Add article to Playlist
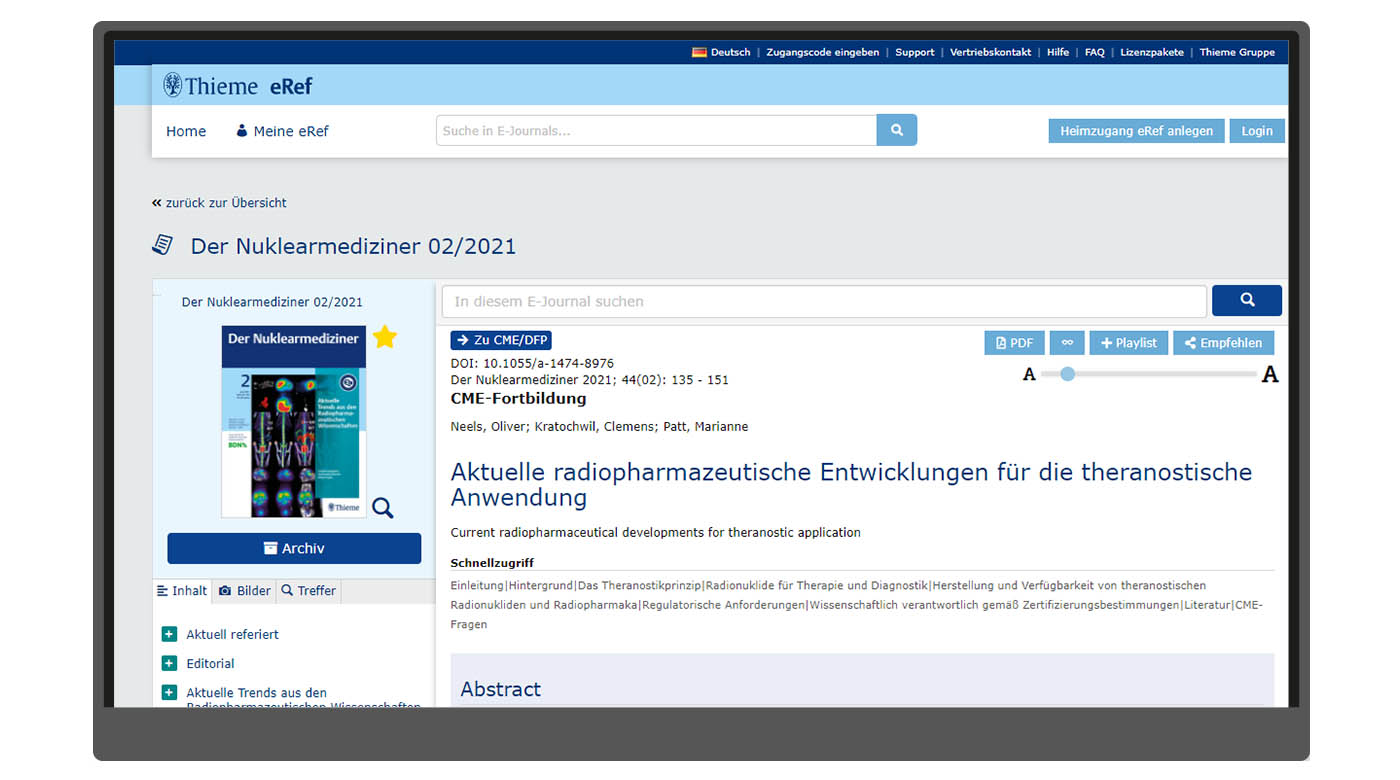The width and height of the screenshot is (1400, 780). tap(1128, 342)
